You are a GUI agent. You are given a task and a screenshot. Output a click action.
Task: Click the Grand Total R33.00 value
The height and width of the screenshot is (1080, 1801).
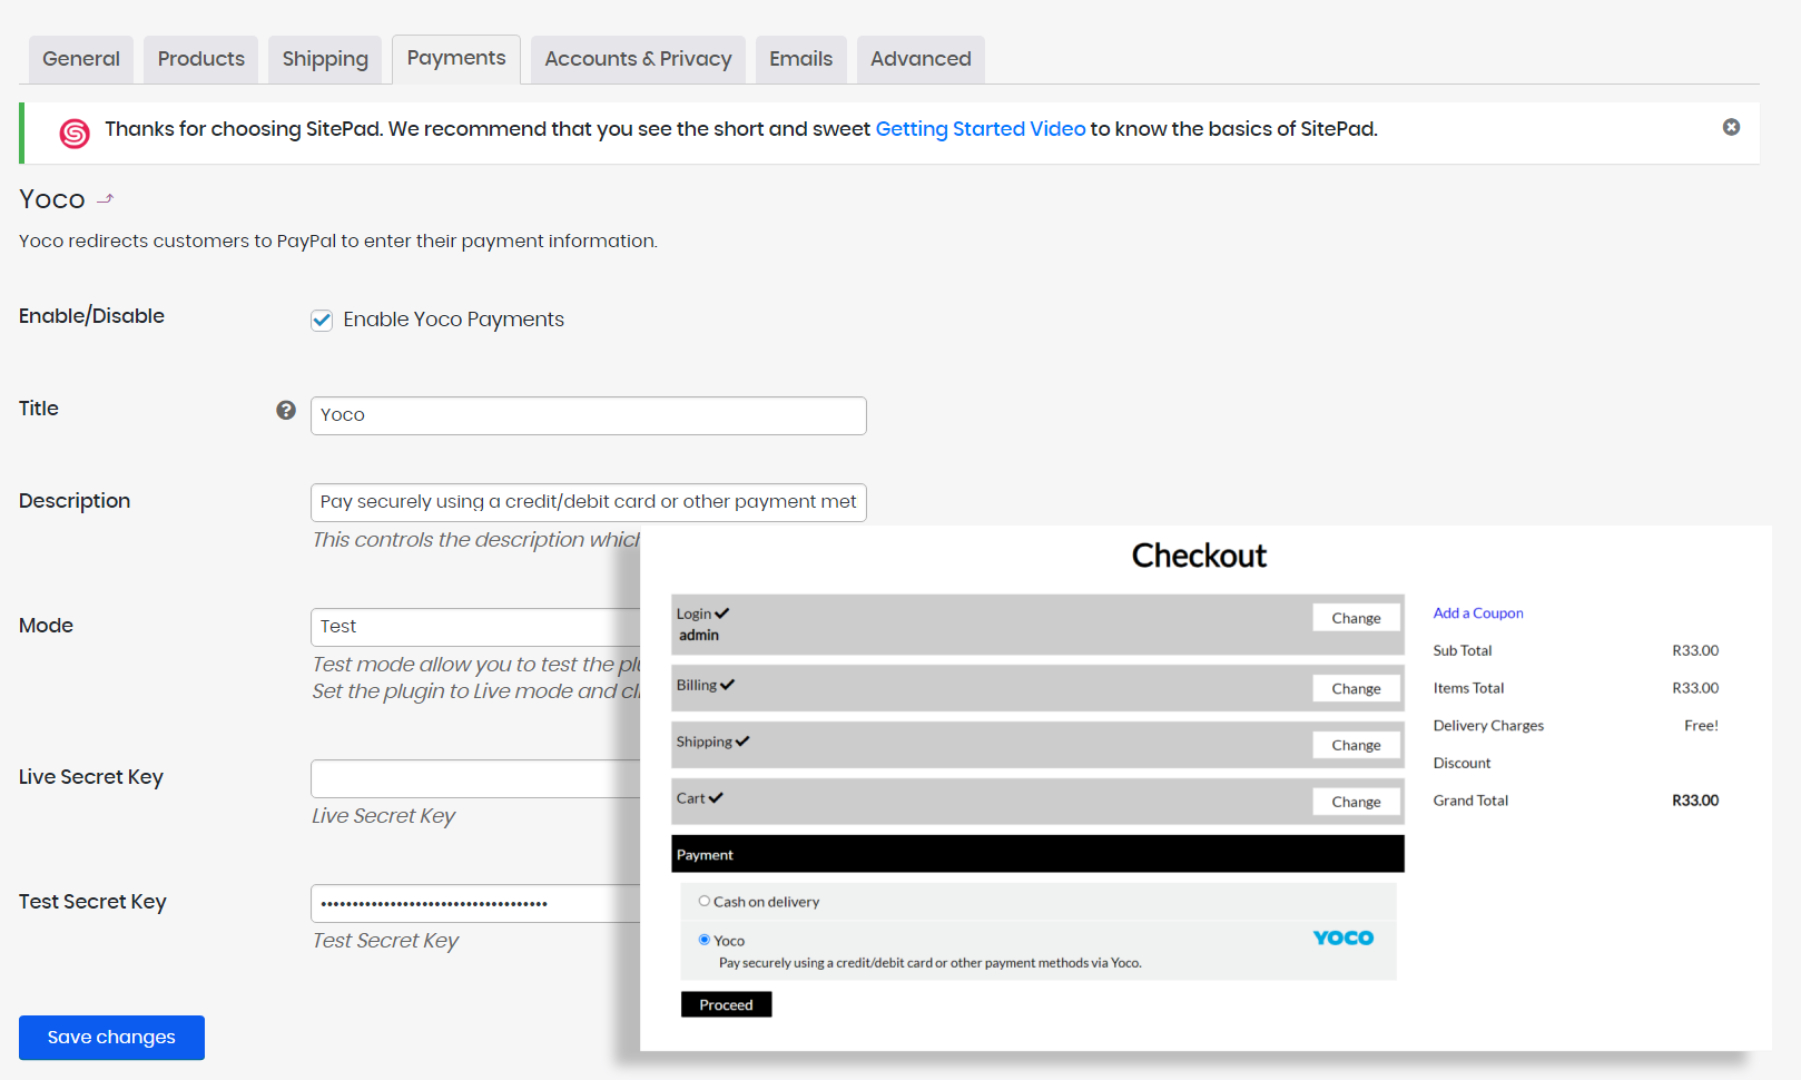[1695, 800]
